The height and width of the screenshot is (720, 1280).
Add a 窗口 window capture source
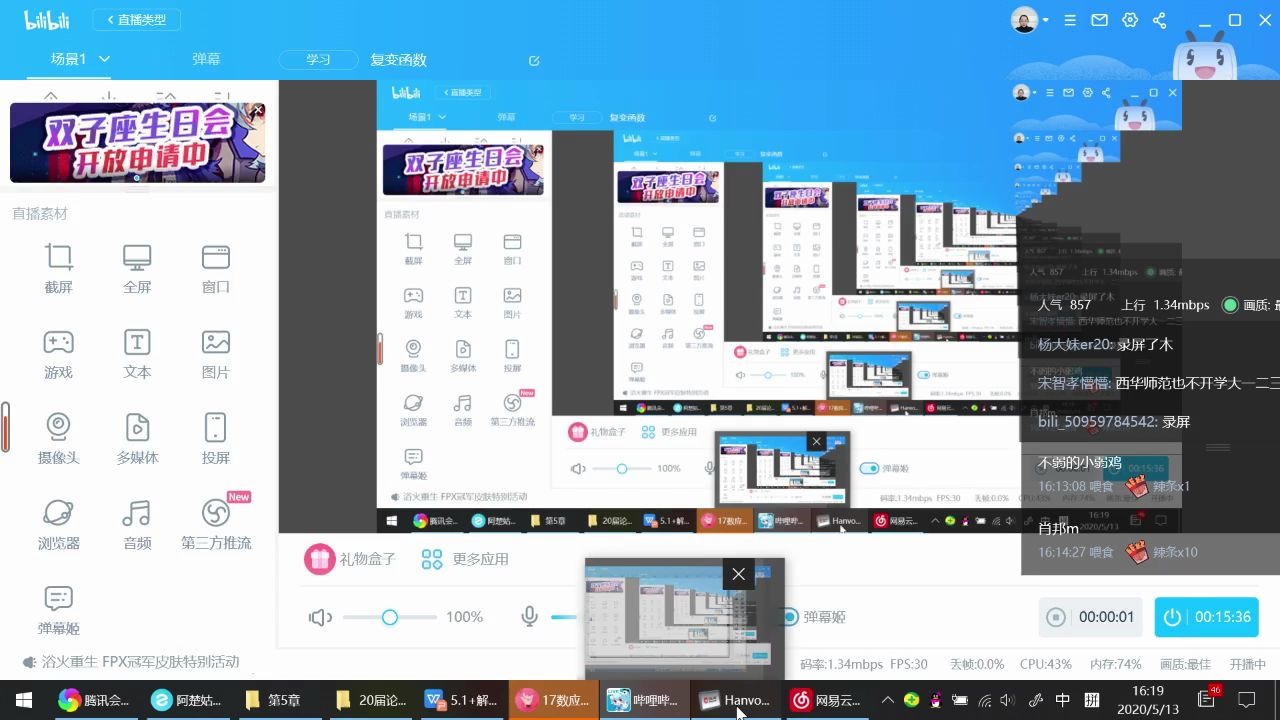pyautogui.click(x=216, y=268)
